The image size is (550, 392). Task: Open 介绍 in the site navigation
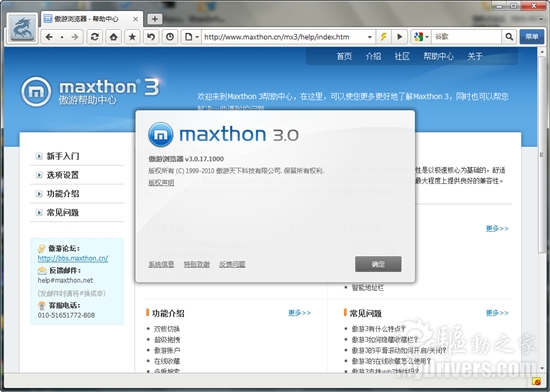tap(373, 56)
